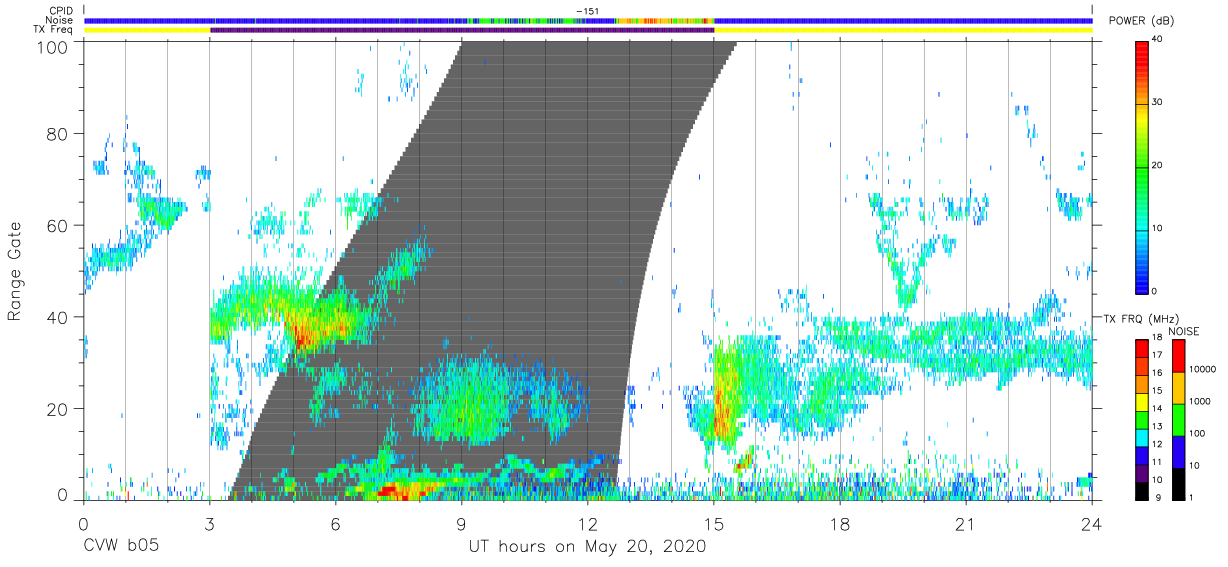Click the "Noise" row label above the plot
Screen dimensions: 1228x567
[61, 20]
